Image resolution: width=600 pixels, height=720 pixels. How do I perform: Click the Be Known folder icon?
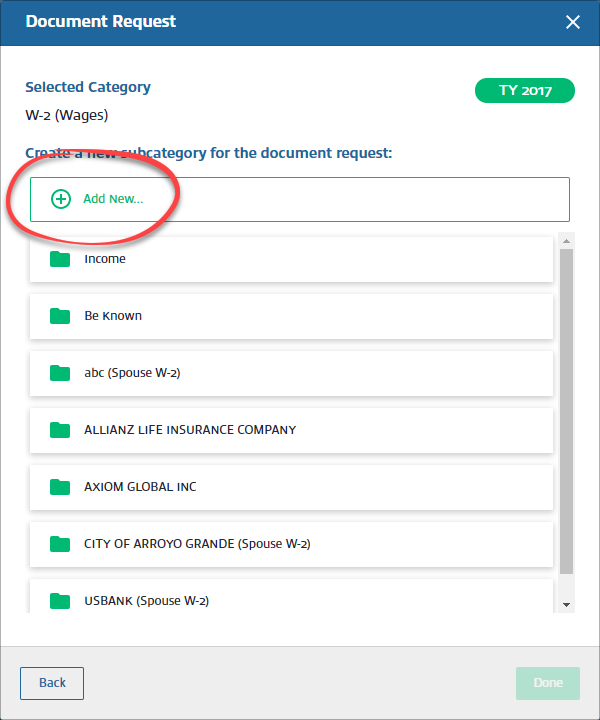click(60, 316)
